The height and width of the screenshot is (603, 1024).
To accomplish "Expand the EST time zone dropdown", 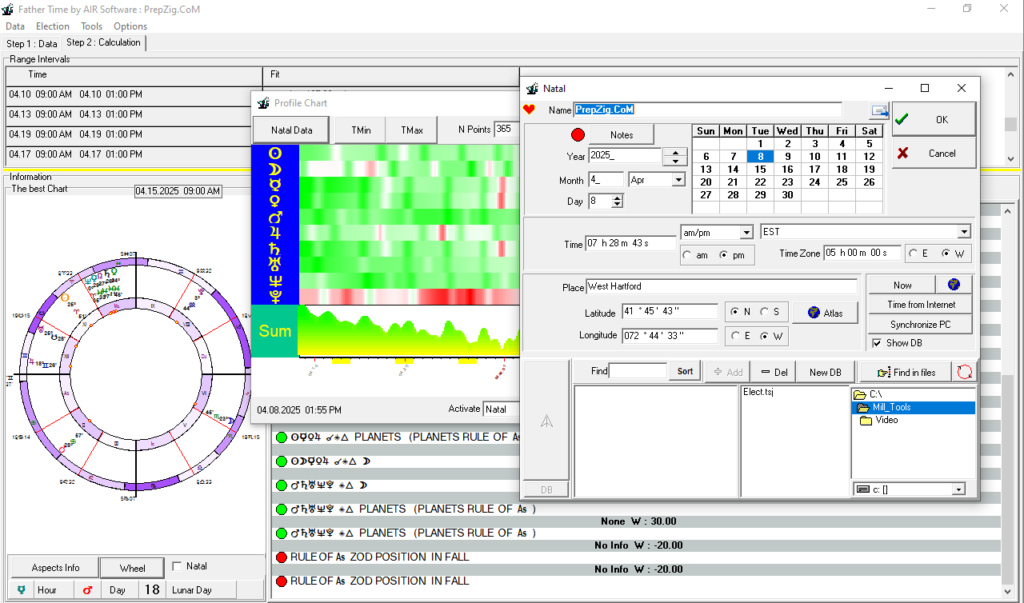I will click(964, 232).
